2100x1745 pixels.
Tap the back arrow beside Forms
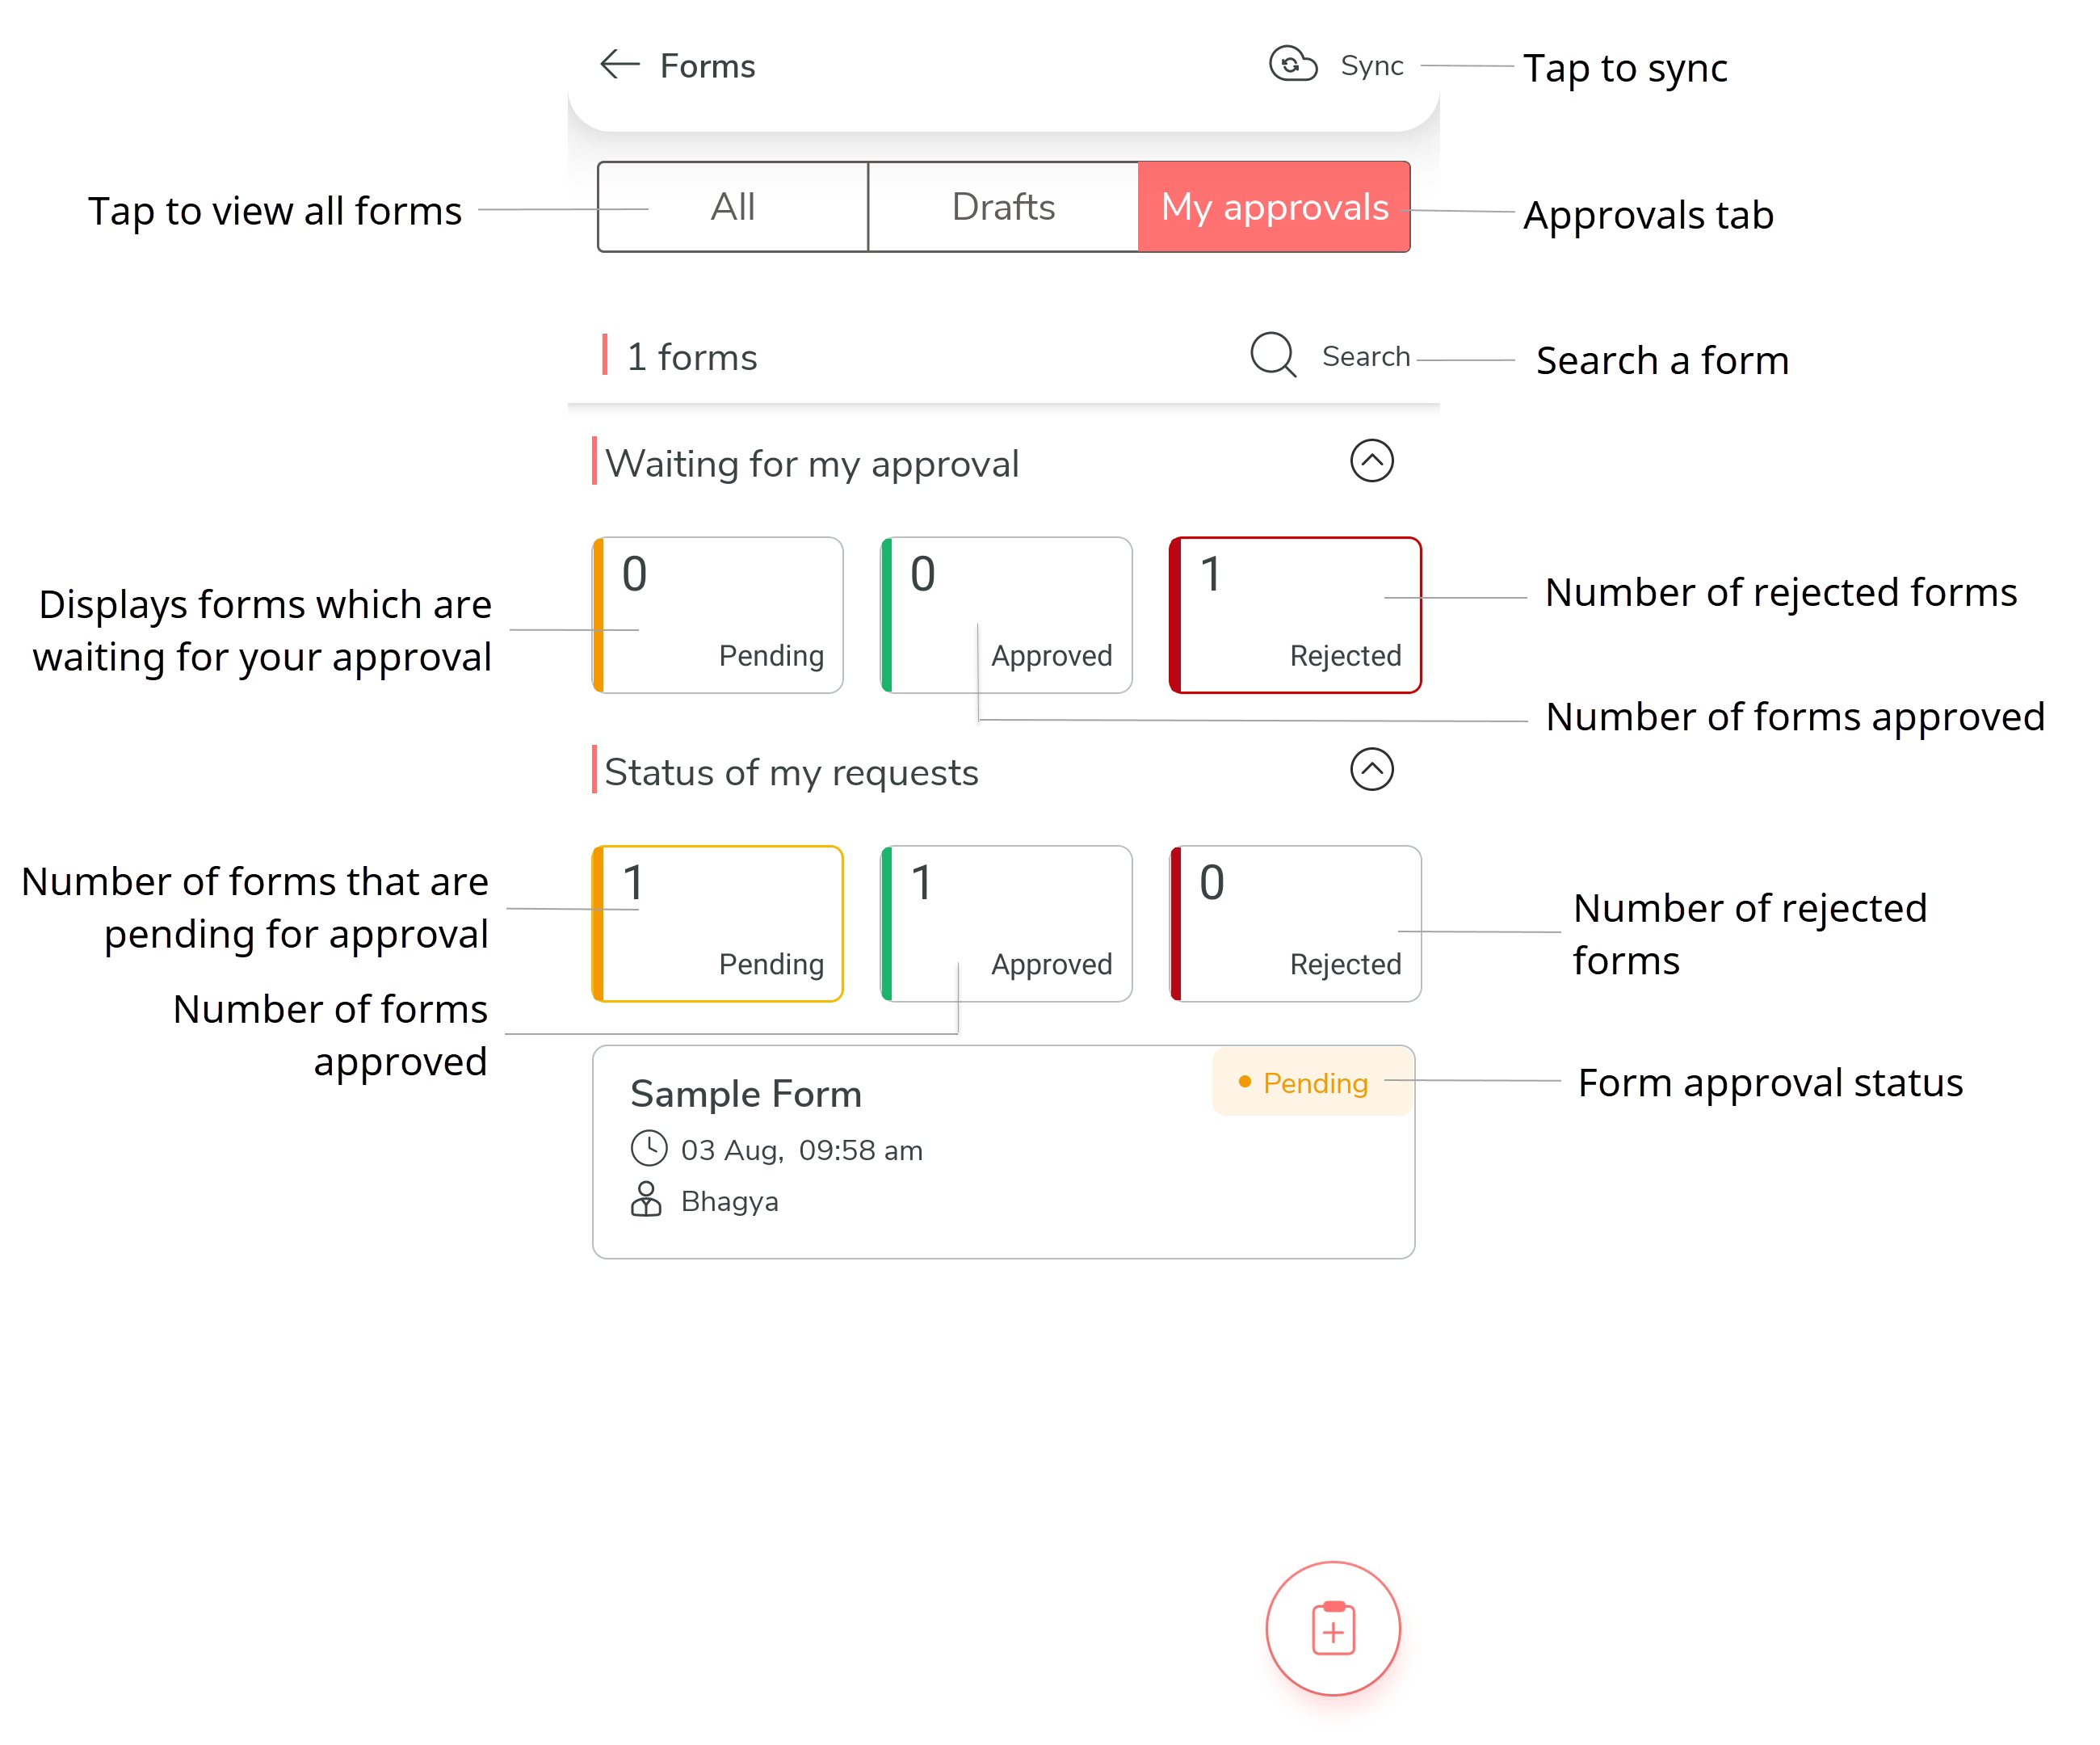(x=619, y=65)
